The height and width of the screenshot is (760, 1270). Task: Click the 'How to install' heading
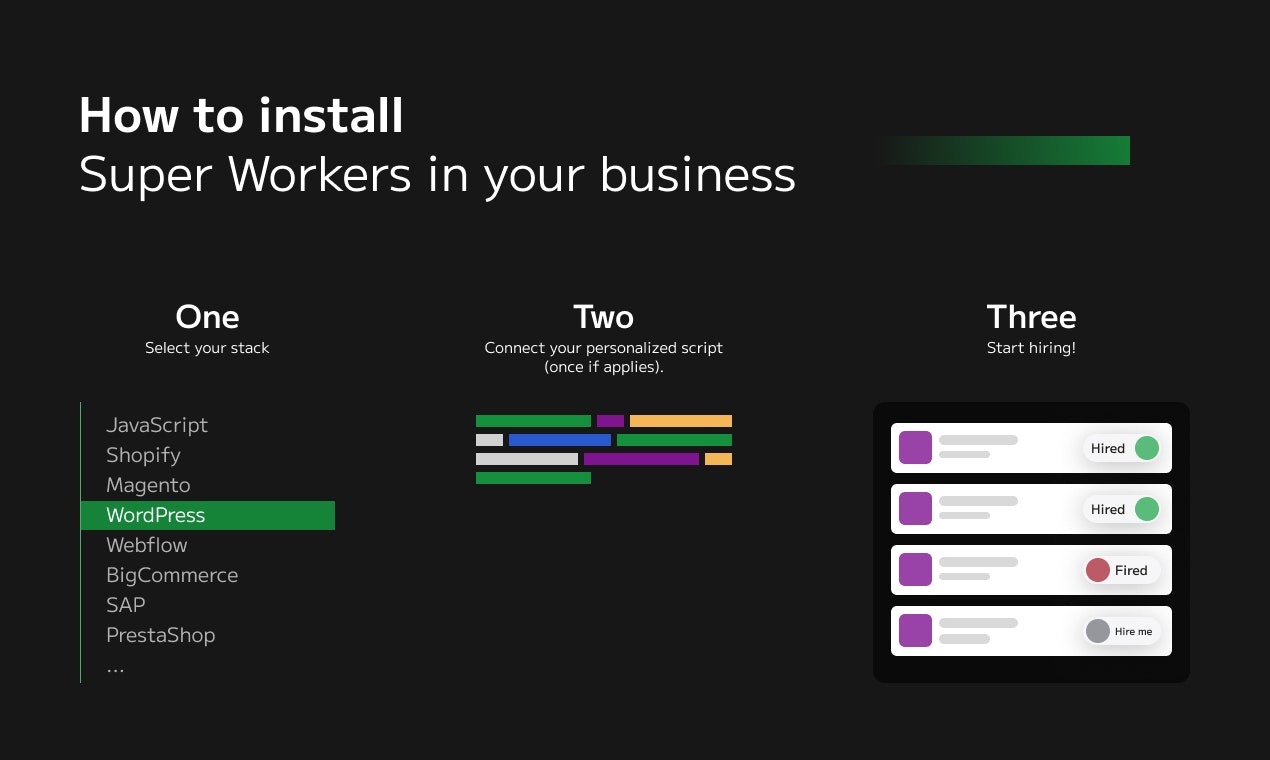241,115
